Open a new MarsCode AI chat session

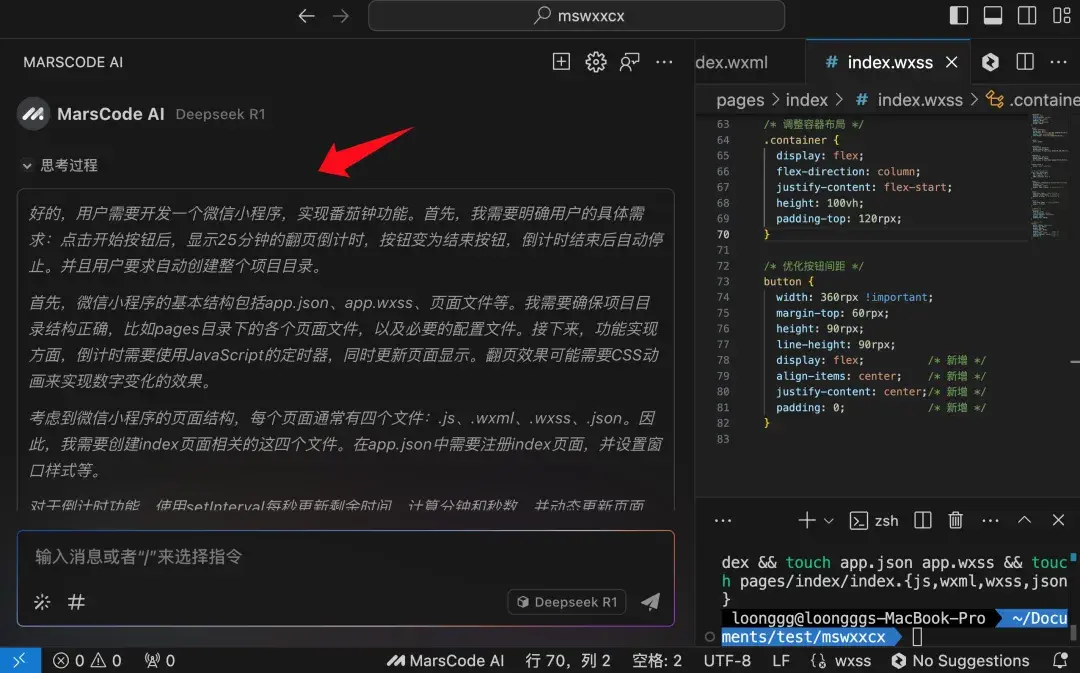[561, 61]
